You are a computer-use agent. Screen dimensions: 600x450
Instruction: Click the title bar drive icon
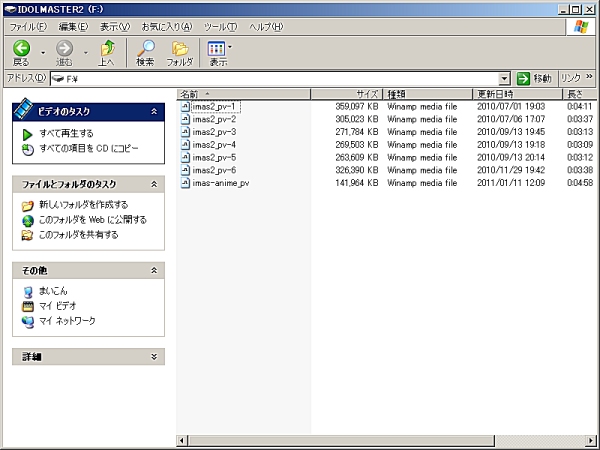pyautogui.click(x=10, y=9)
